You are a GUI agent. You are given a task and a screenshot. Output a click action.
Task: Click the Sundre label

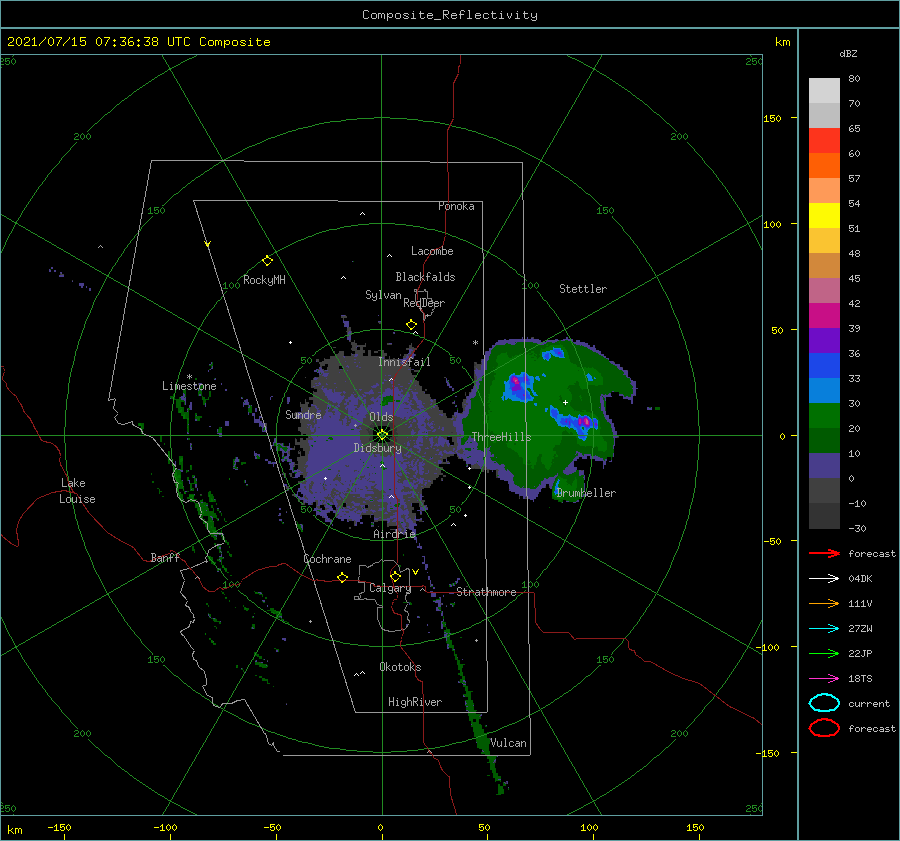[304, 414]
